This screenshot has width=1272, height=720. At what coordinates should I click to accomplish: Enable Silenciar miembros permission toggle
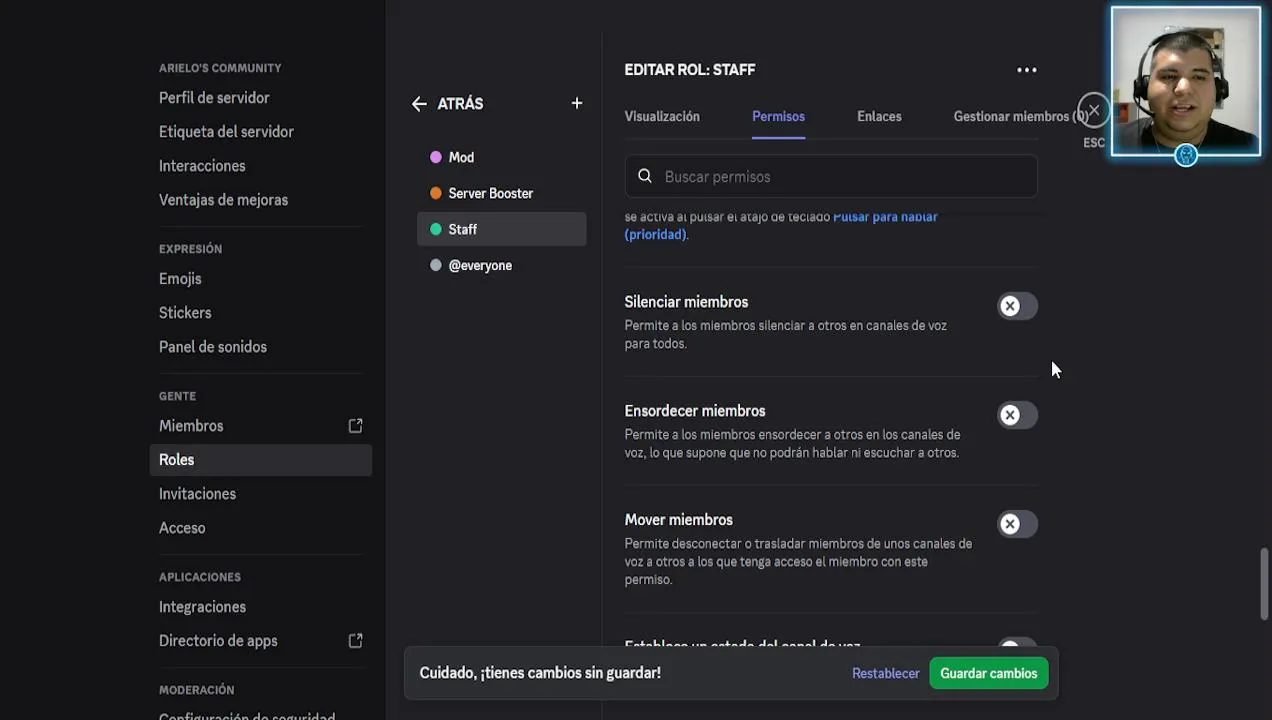tap(1017, 307)
